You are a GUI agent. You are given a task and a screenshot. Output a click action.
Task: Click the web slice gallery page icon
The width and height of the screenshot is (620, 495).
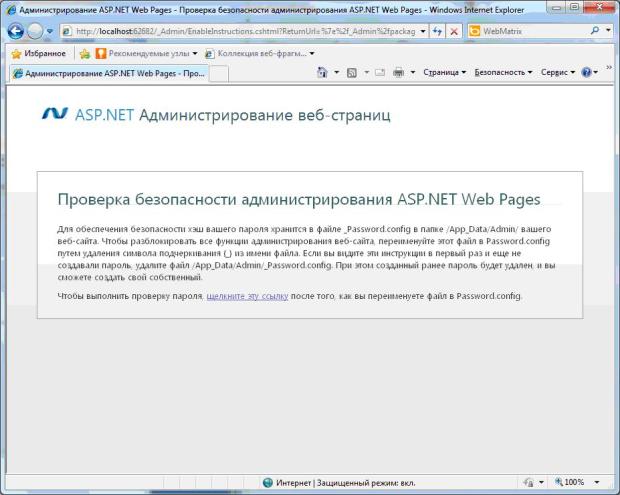coord(210,54)
